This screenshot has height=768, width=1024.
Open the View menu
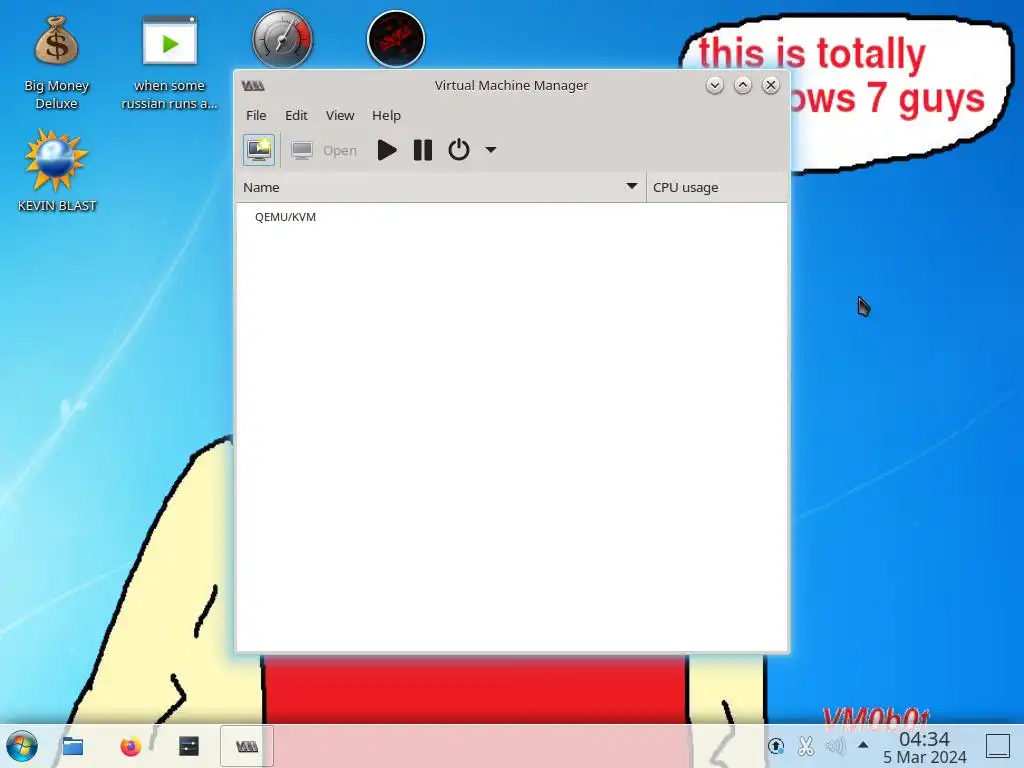[340, 116]
